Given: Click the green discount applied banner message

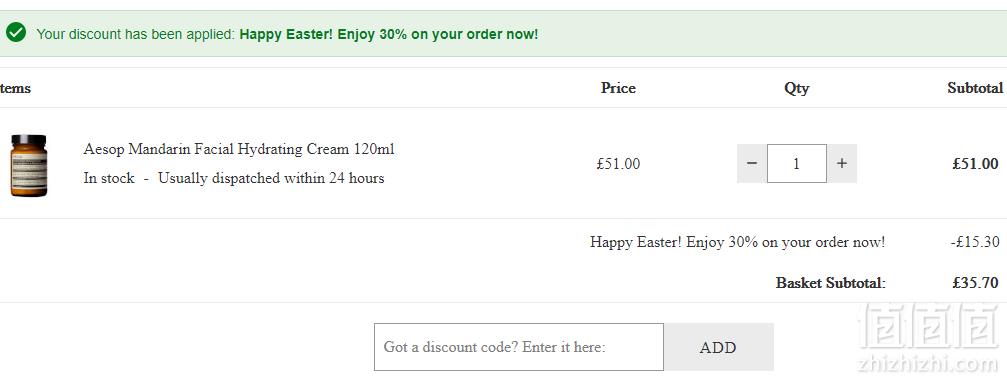Looking at the screenshot, I should point(287,34).
